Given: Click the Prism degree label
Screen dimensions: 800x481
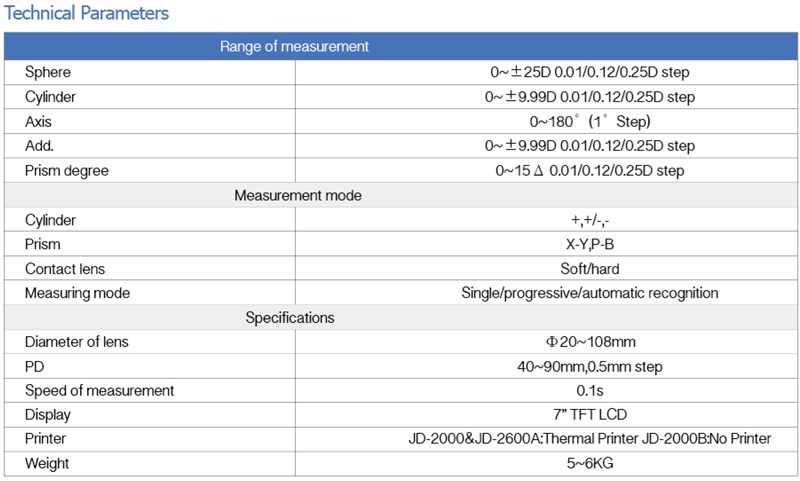Looking at the screenshot, I should click(67, 170).
